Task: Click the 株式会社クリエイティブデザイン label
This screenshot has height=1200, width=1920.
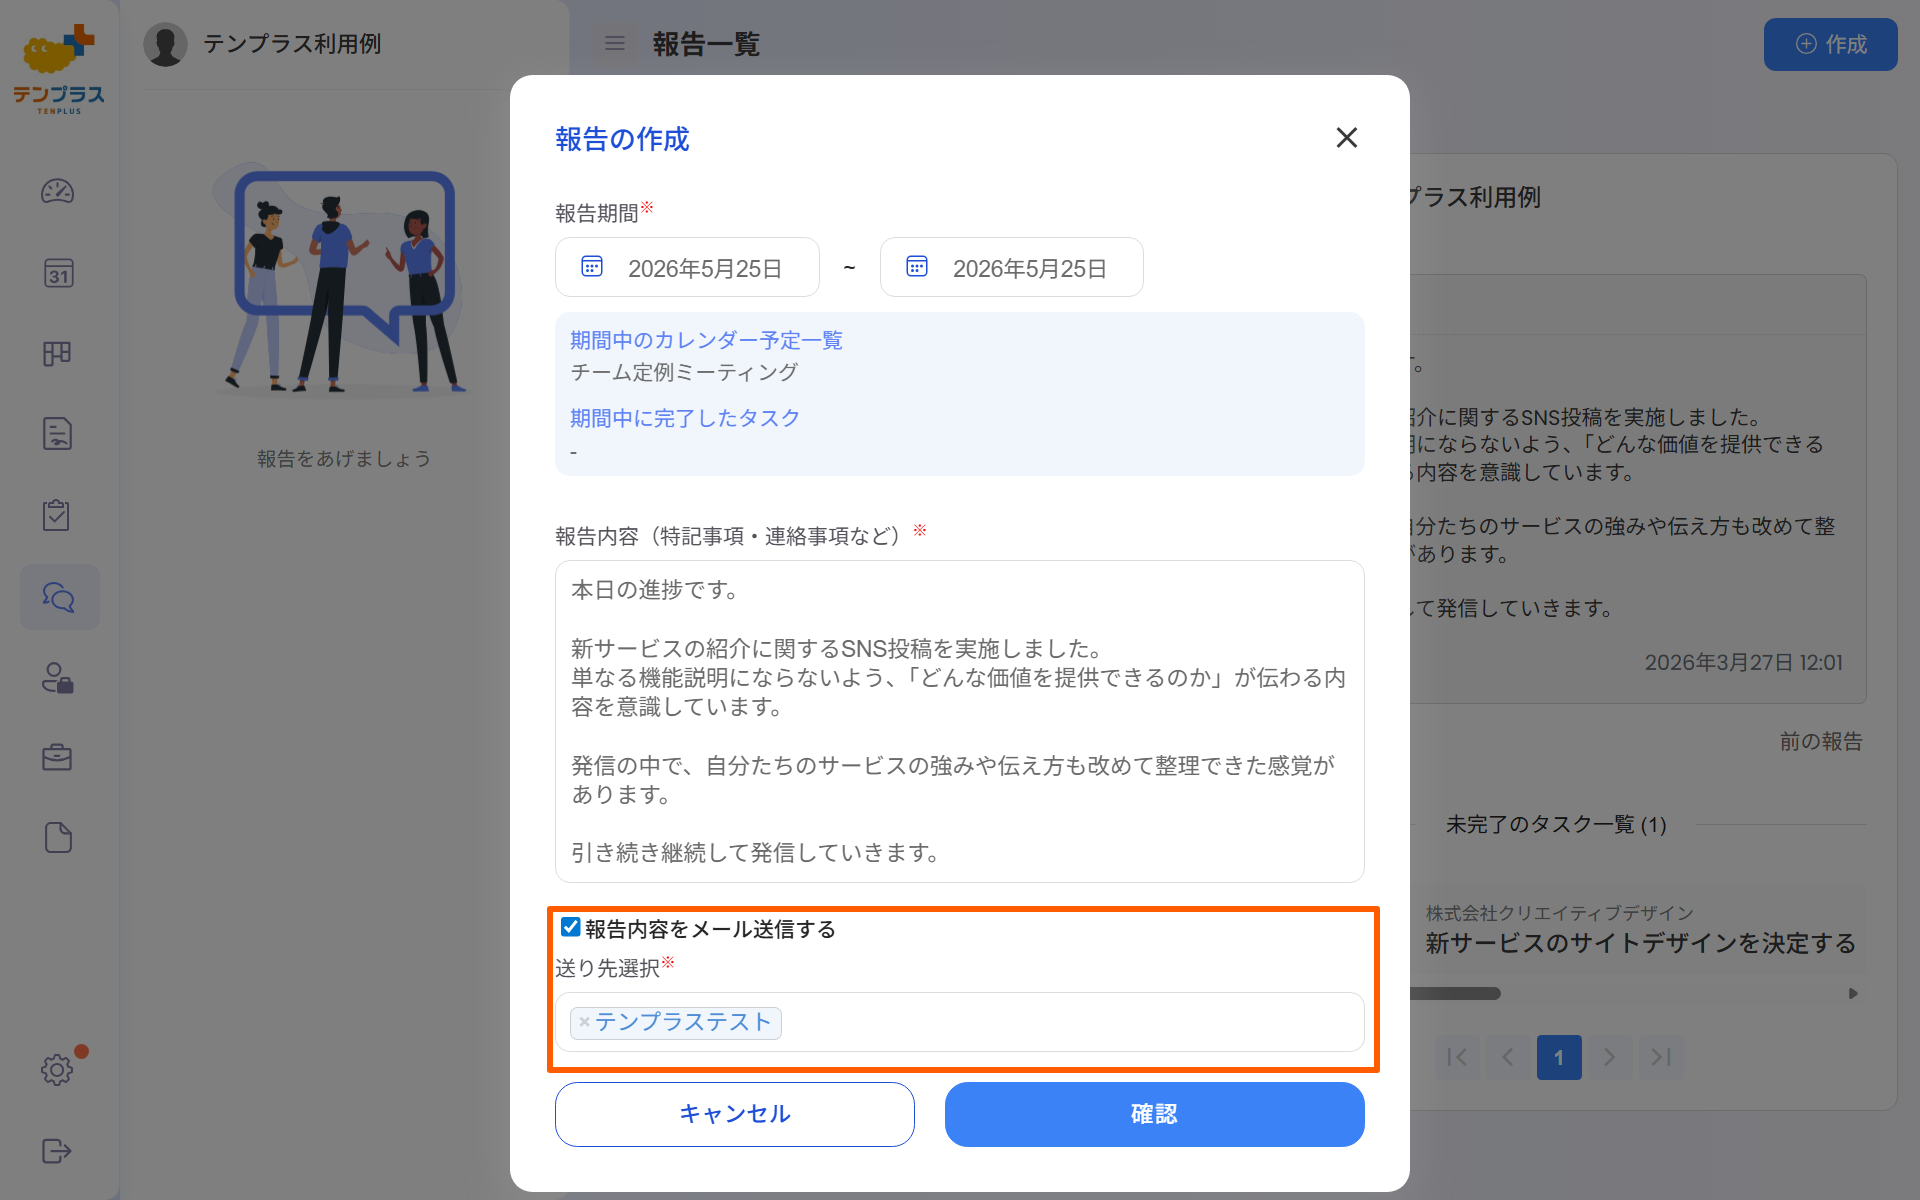Action: (1559, 913)
